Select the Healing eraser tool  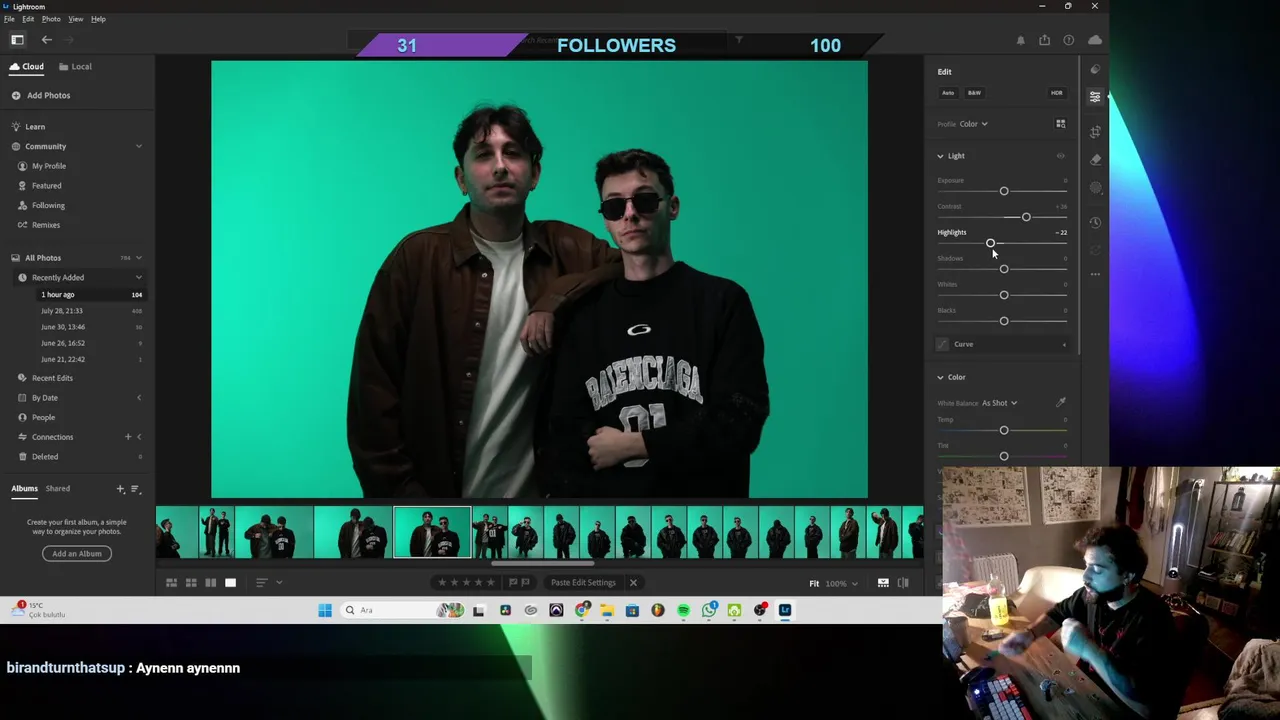pos(1095,159)
